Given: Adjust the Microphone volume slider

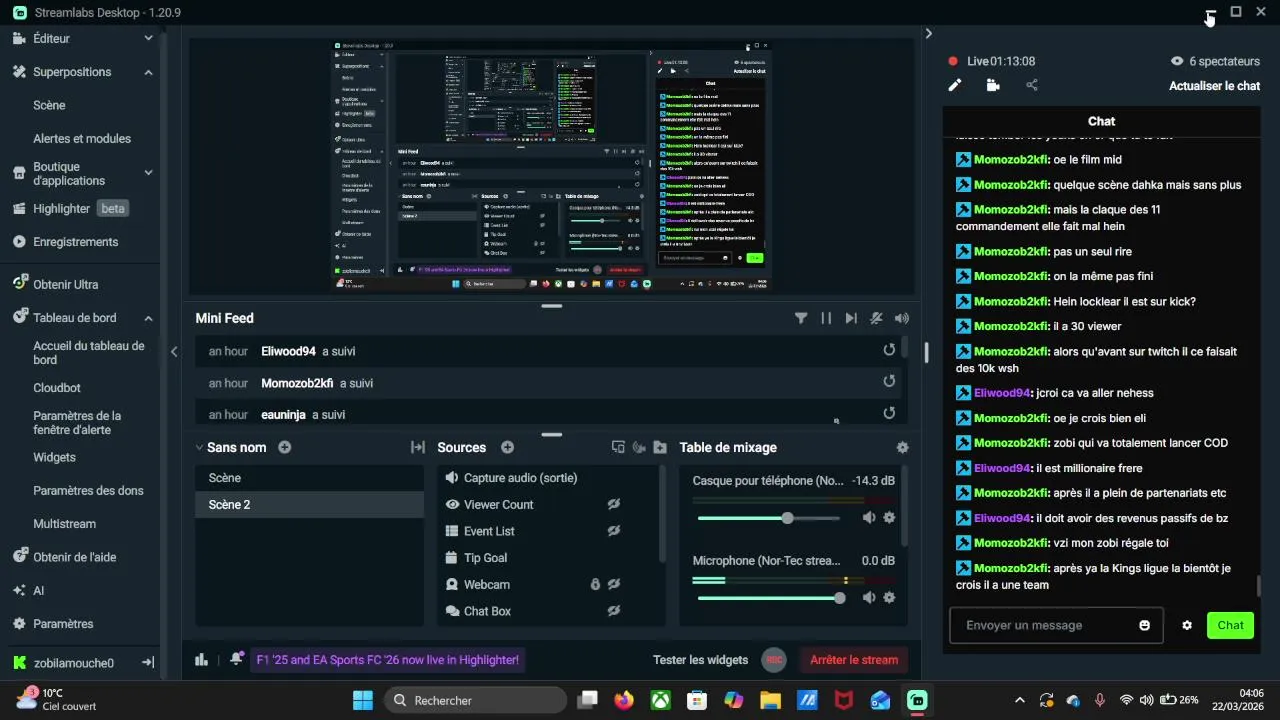Looking at the screenshot, I should (x=768, y=598).
